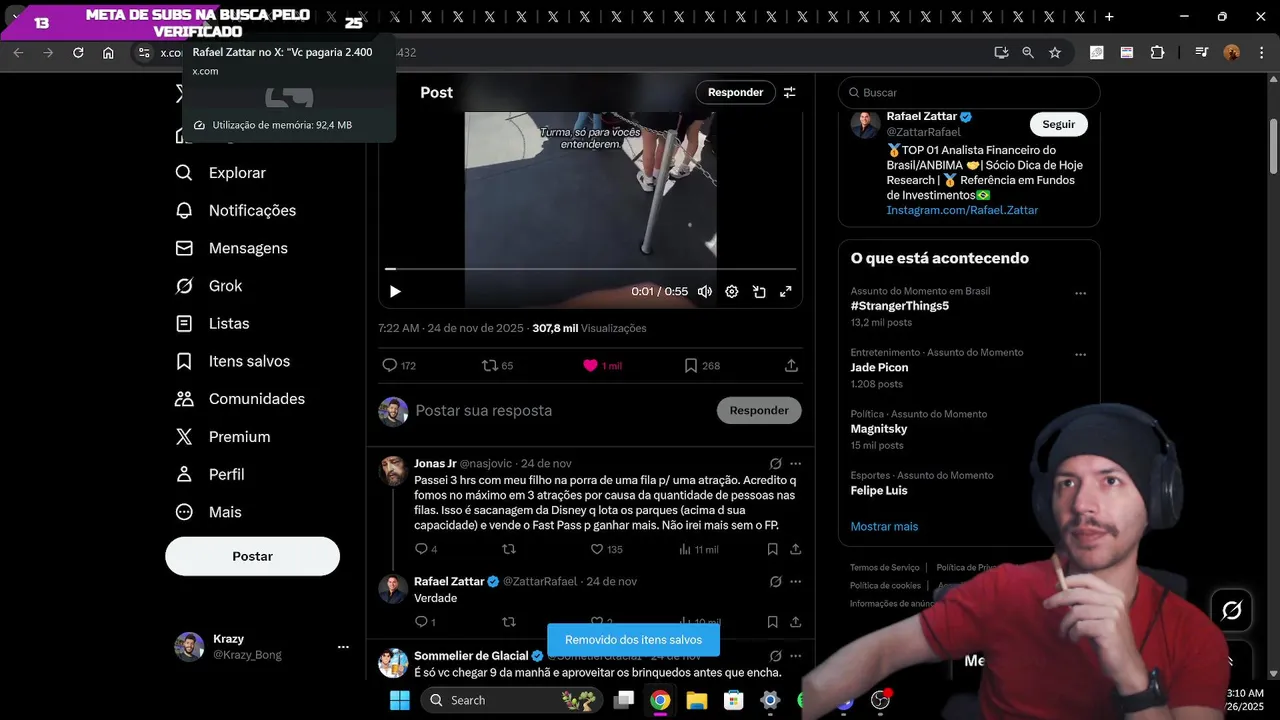Open Listas in the sidebar

point(212,324)
